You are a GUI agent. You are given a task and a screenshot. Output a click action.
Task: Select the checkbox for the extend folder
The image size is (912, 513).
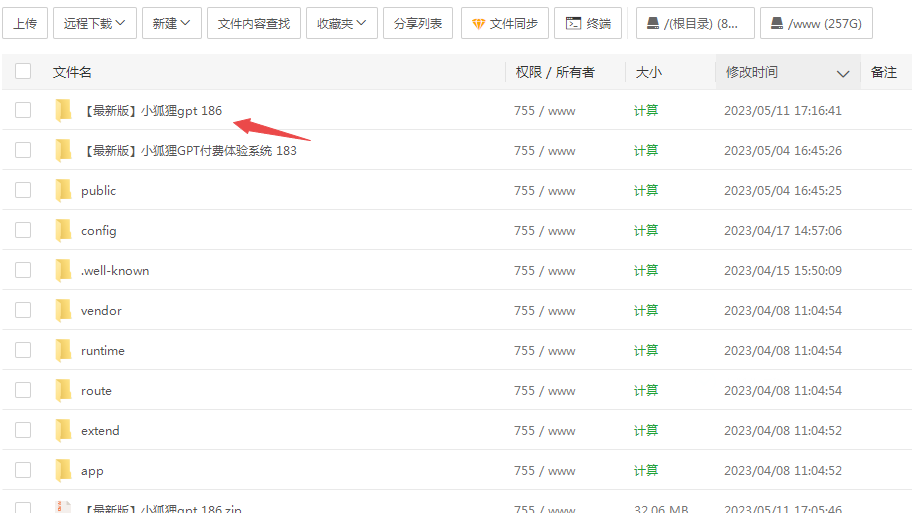click(23, 430)
